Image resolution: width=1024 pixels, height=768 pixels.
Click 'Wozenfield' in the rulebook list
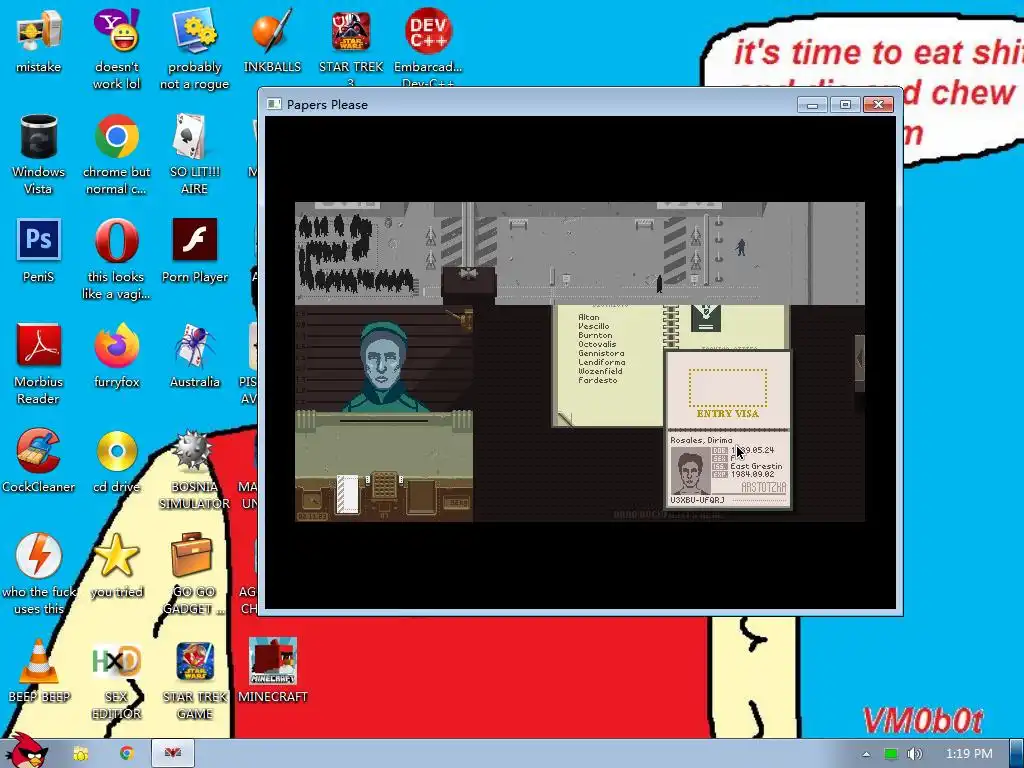click(600, 371)
